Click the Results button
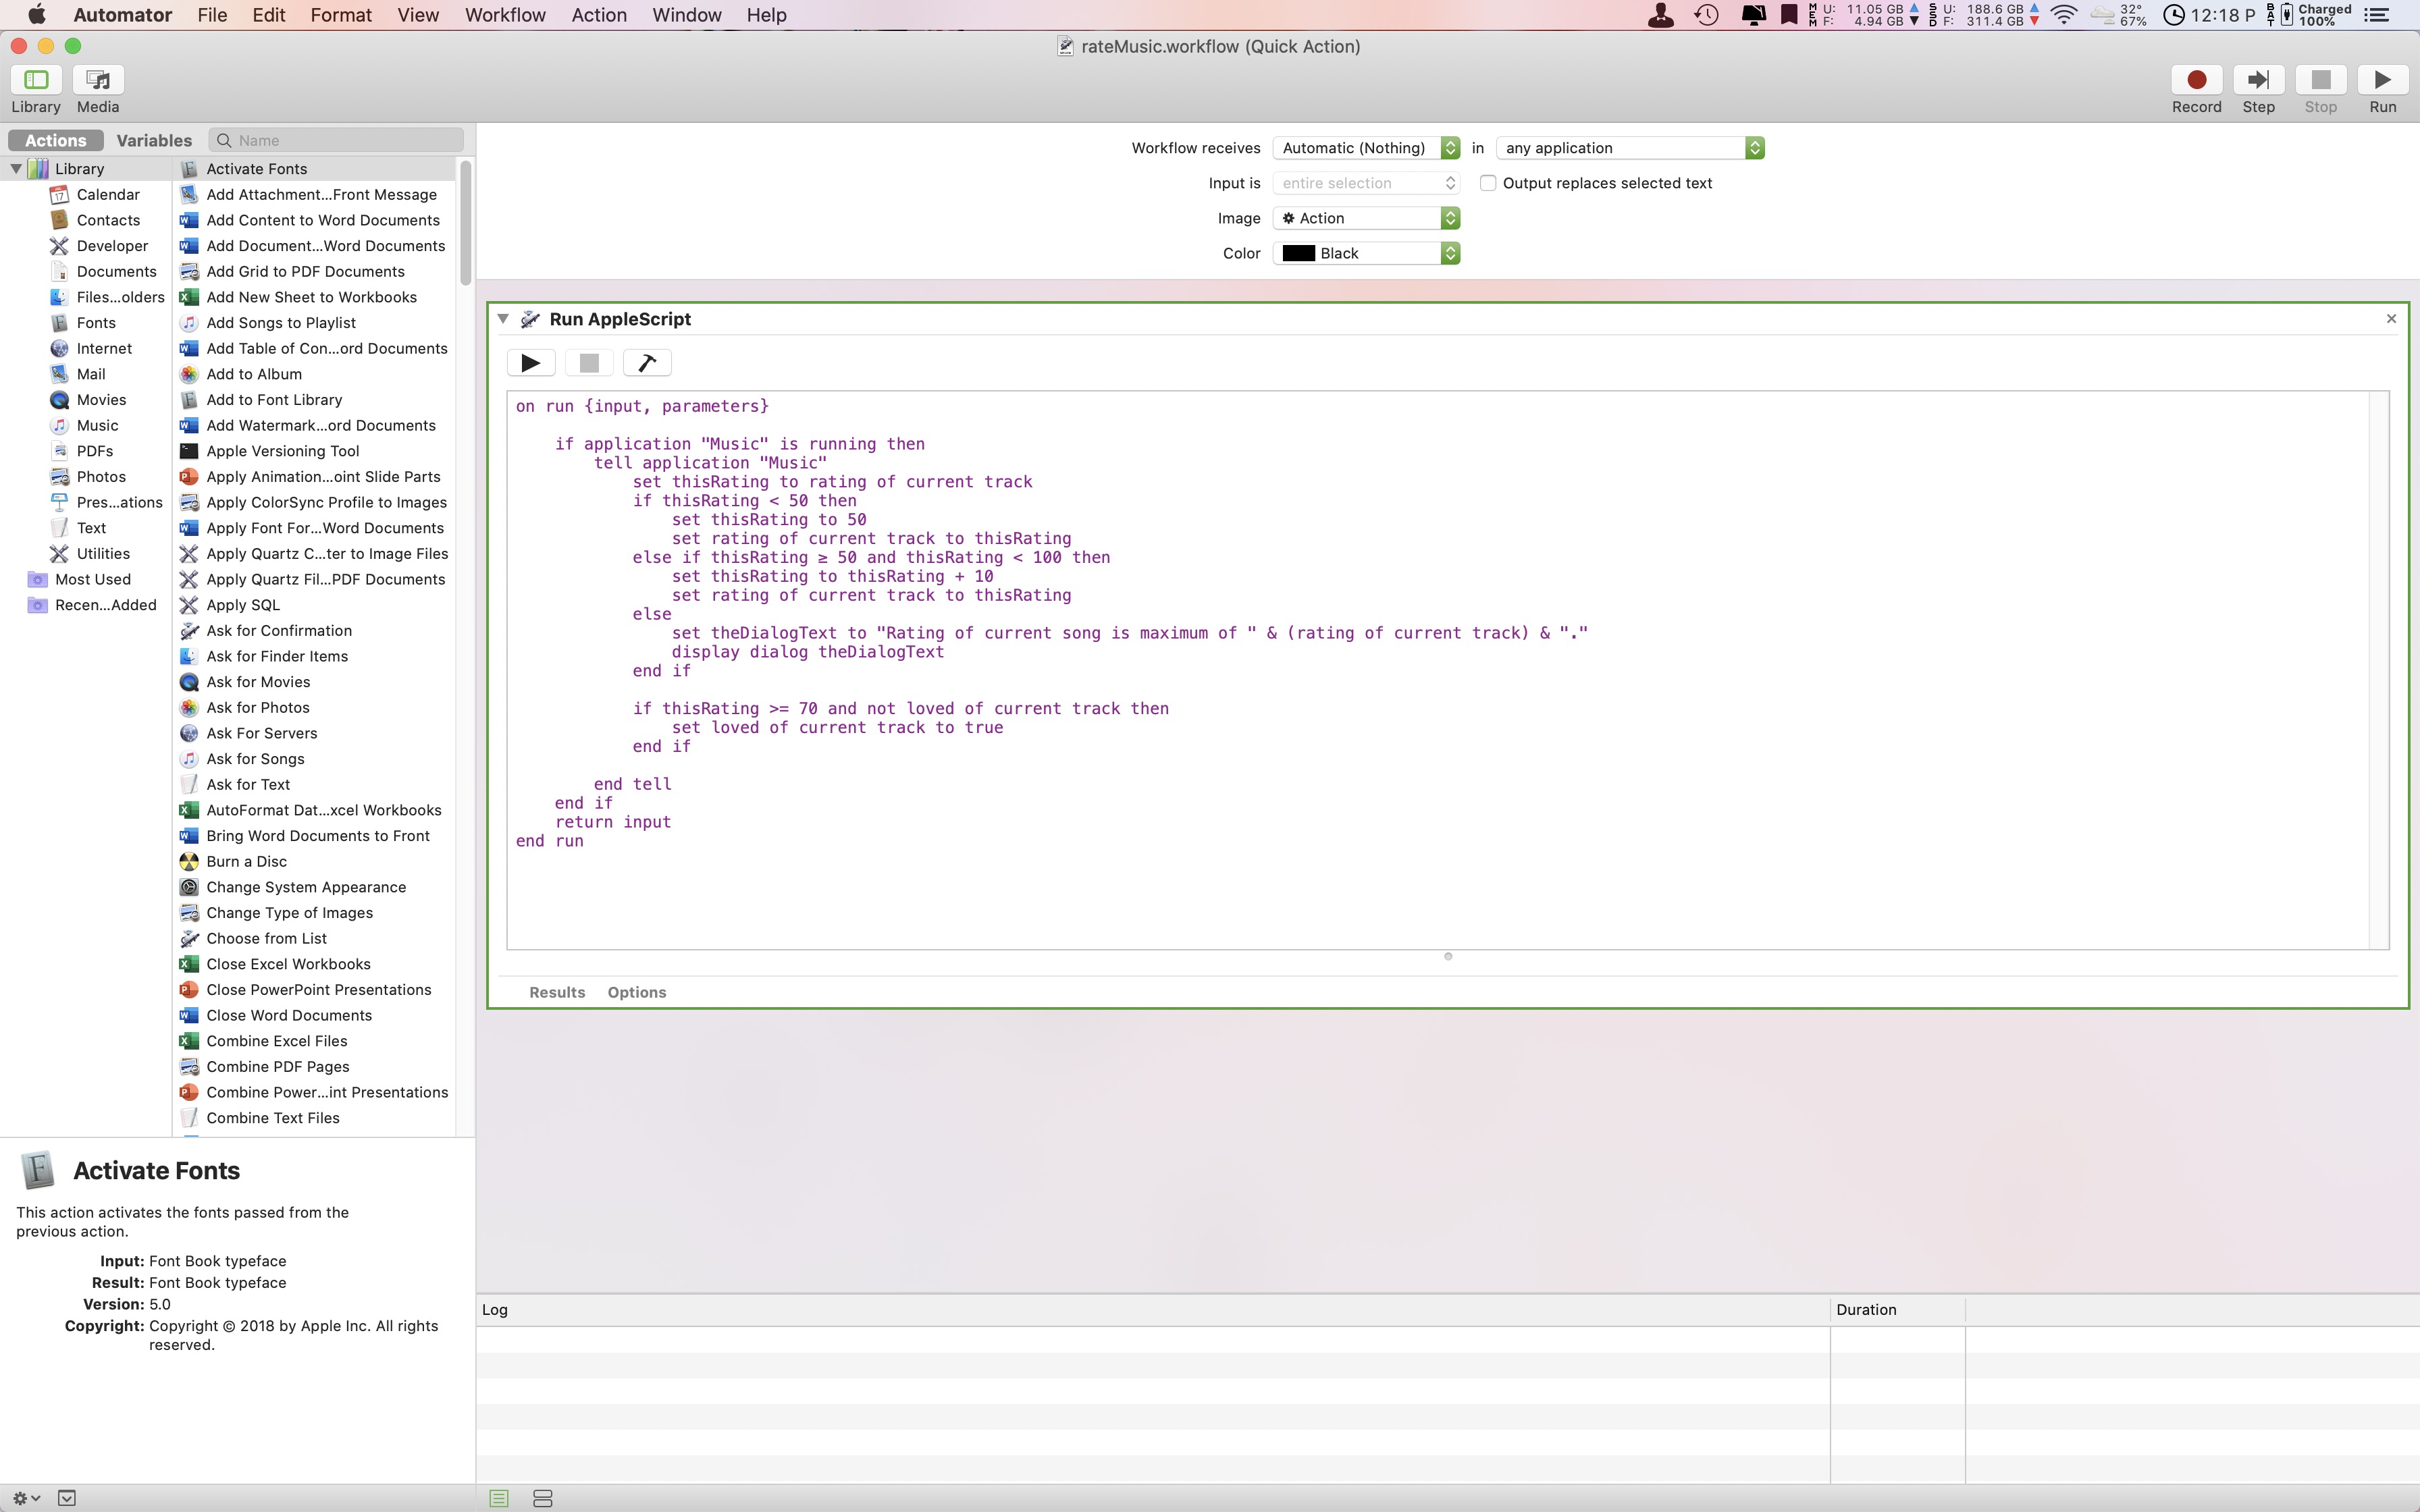The width and height of the screenshot is (2420, 1512). [x=557, y=992]
